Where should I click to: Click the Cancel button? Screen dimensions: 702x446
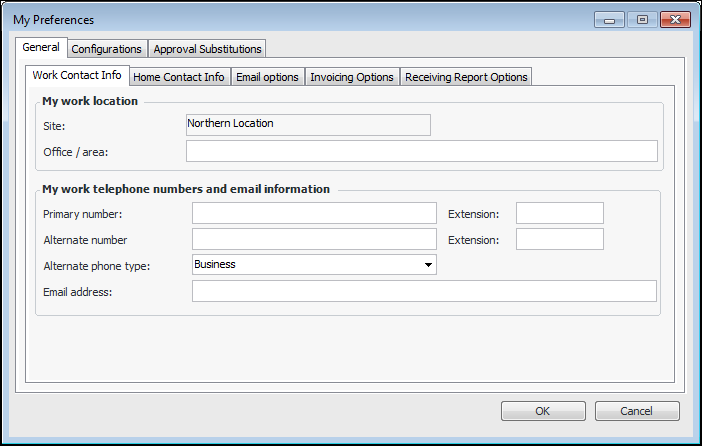click(x=637, y=411)
